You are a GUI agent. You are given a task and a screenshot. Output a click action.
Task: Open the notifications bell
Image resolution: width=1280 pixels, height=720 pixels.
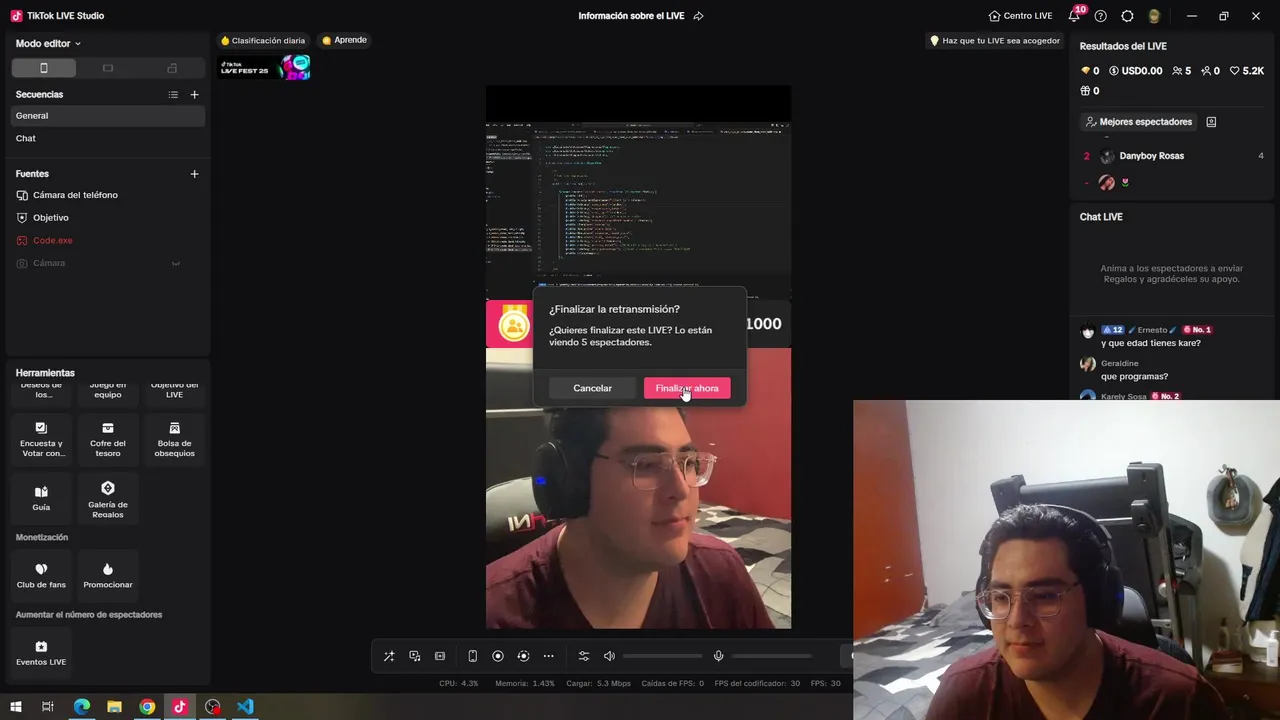point(1074,16)
